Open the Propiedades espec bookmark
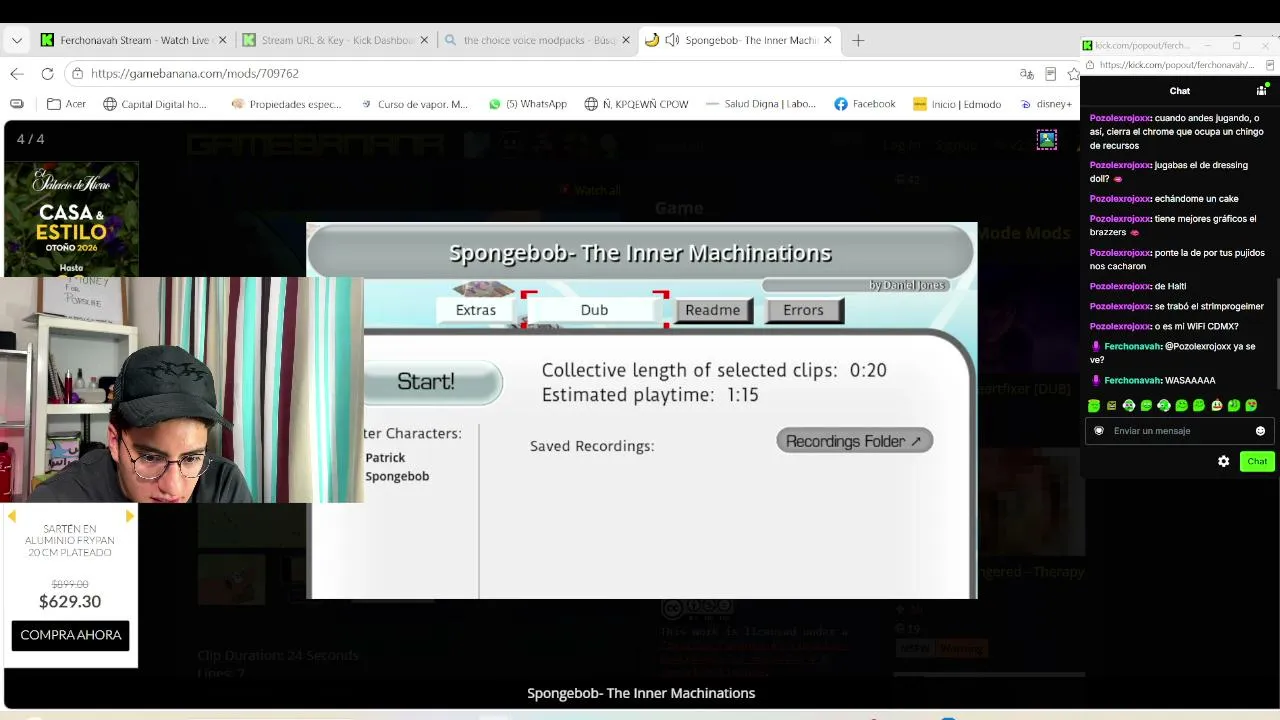Screen dimensions: 1280x720 click(286, 104)
